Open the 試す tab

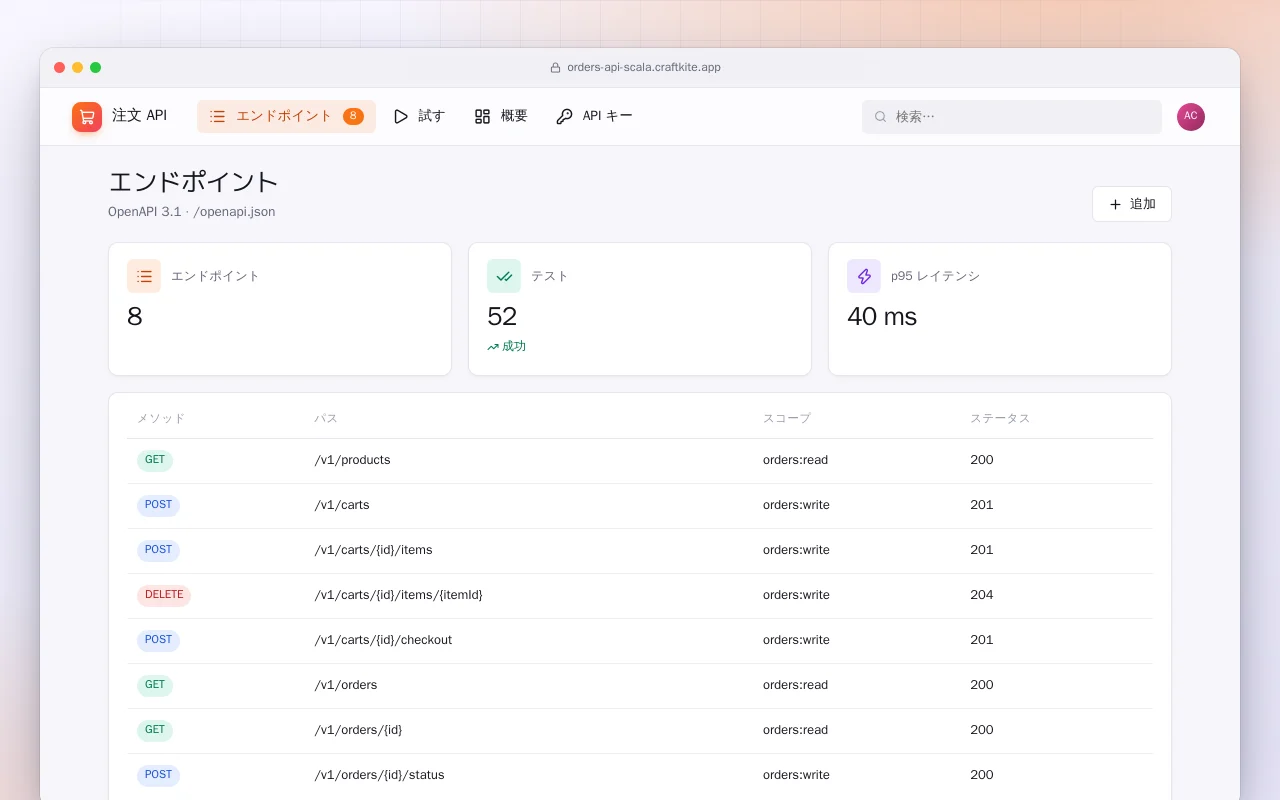pyautogui.click(x=419, y=117)
